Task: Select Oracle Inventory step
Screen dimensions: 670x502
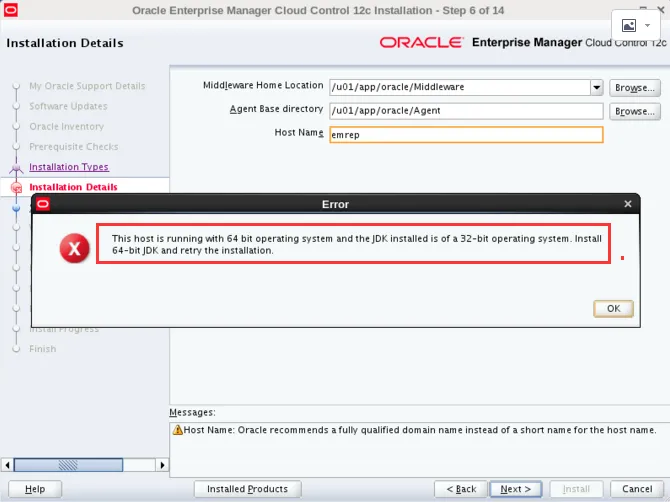Action: click(x=67, y=126)
